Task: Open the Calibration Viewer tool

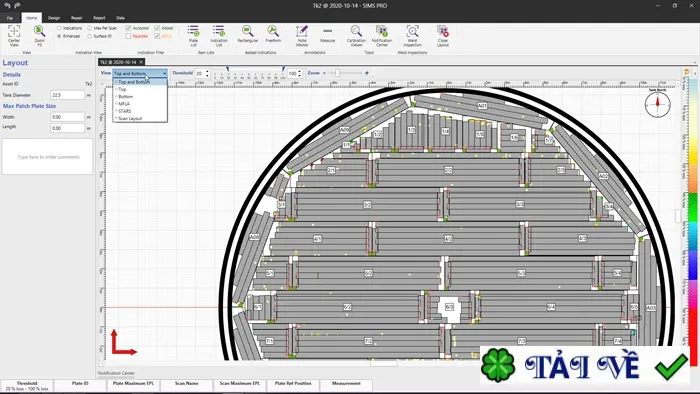Action: (356, 36)
